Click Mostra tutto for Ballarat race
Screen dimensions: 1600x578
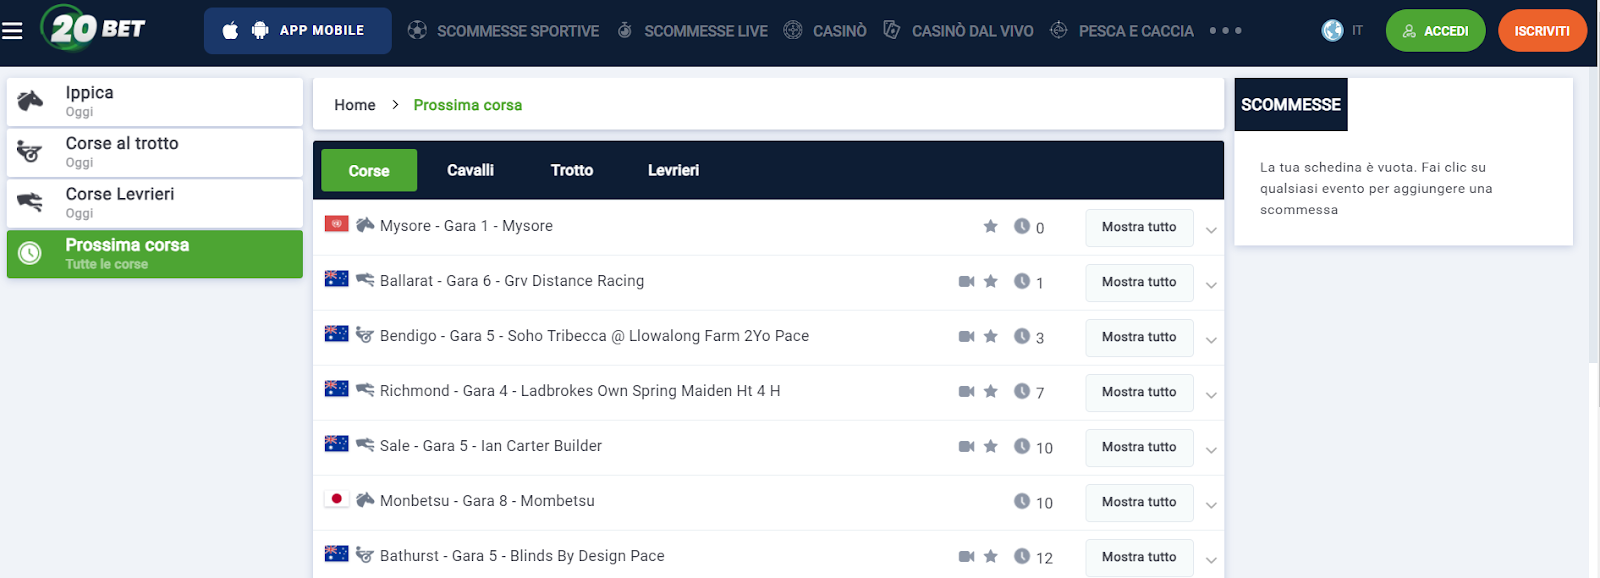[x=1139, y=282]
